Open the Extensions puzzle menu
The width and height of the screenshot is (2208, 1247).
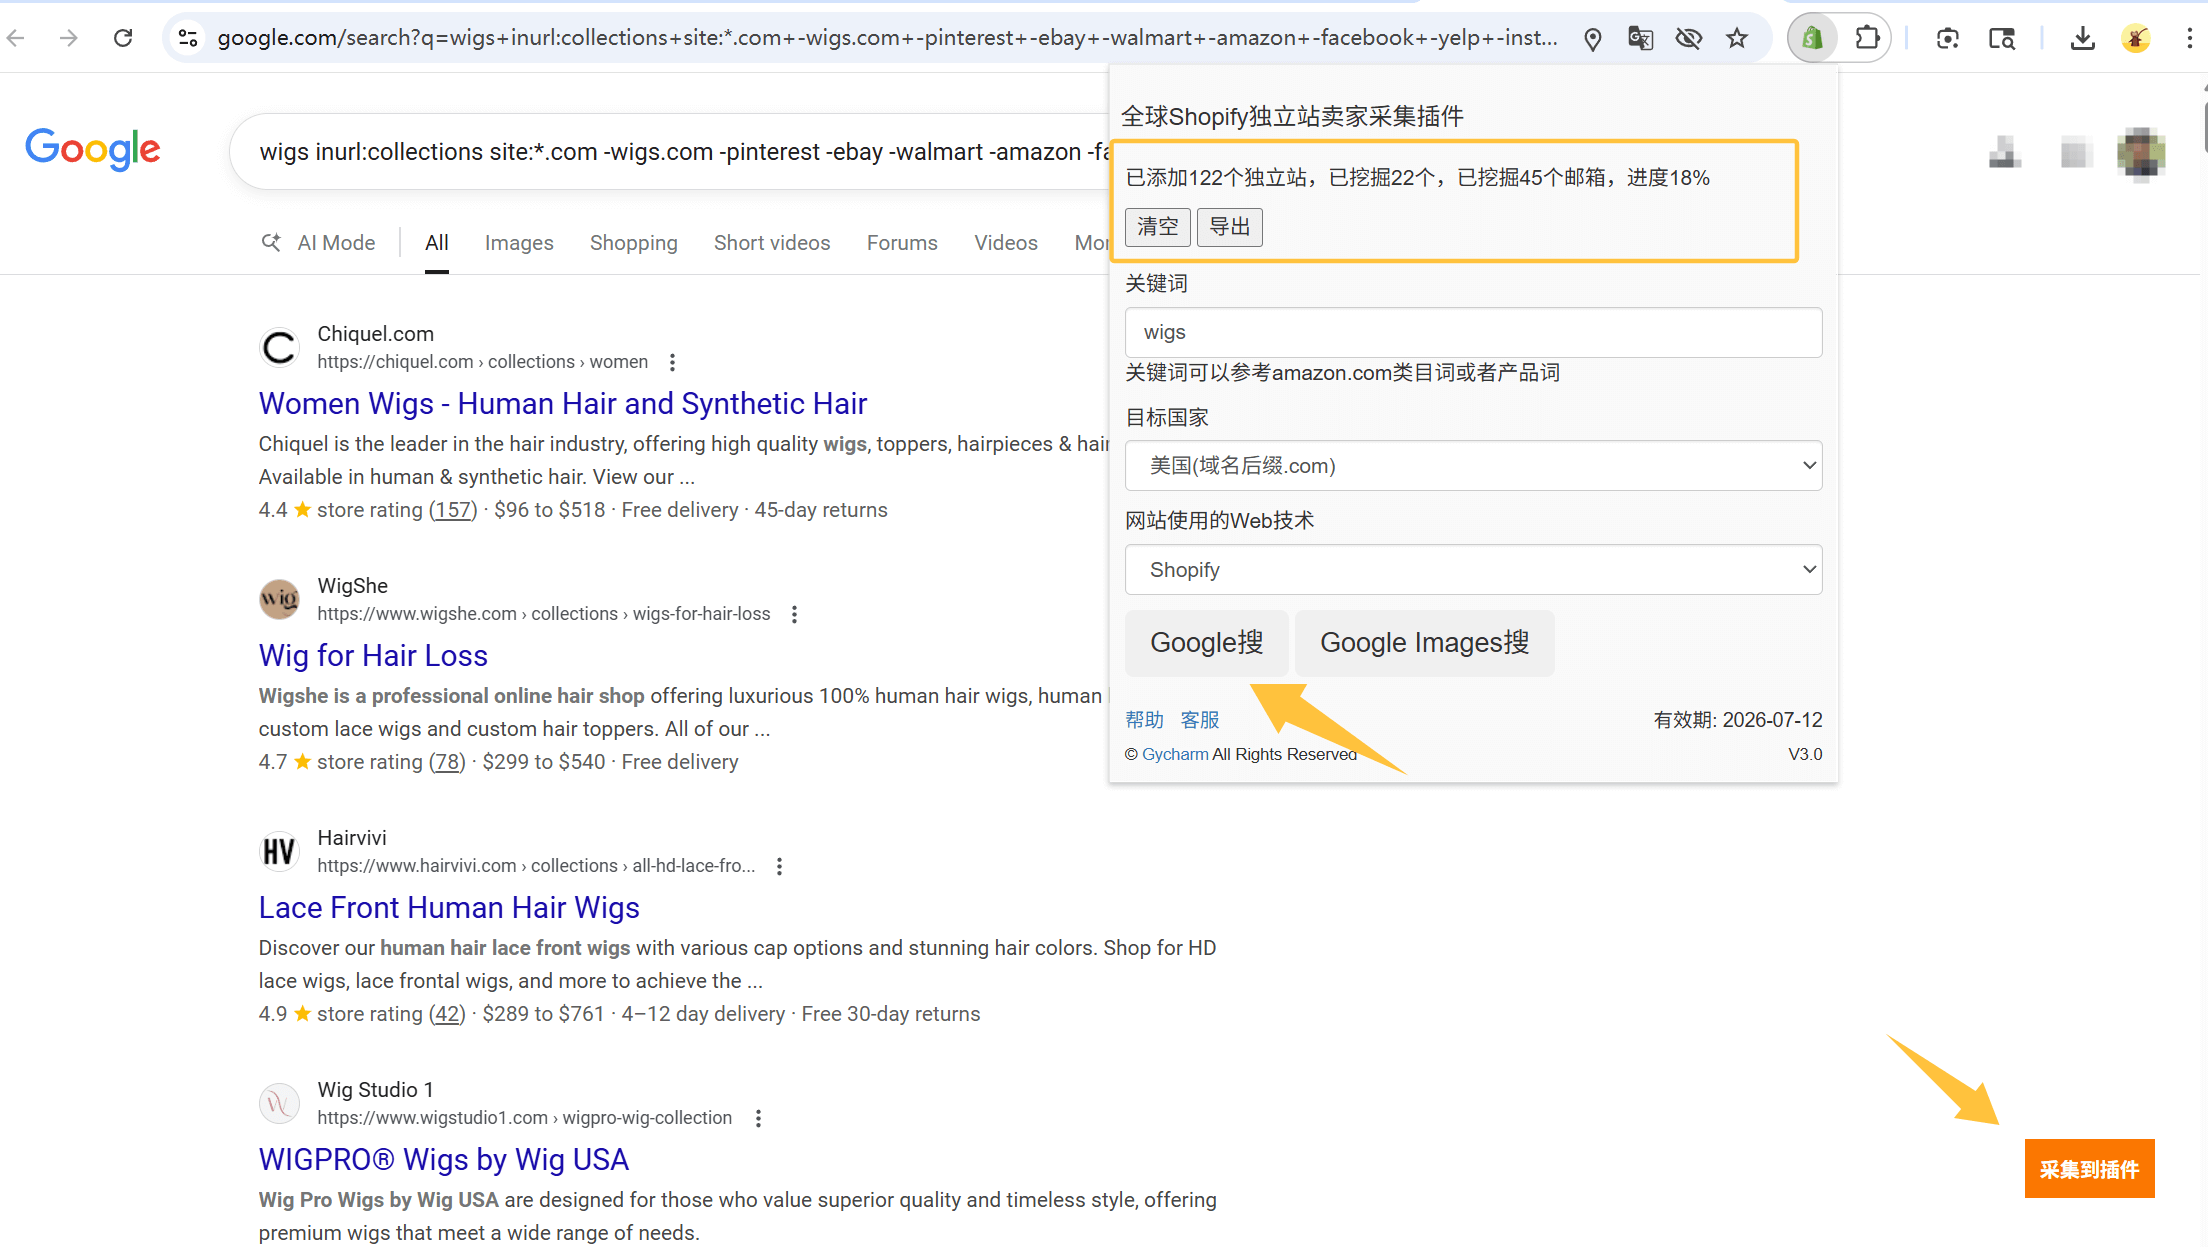point(1867,38)
